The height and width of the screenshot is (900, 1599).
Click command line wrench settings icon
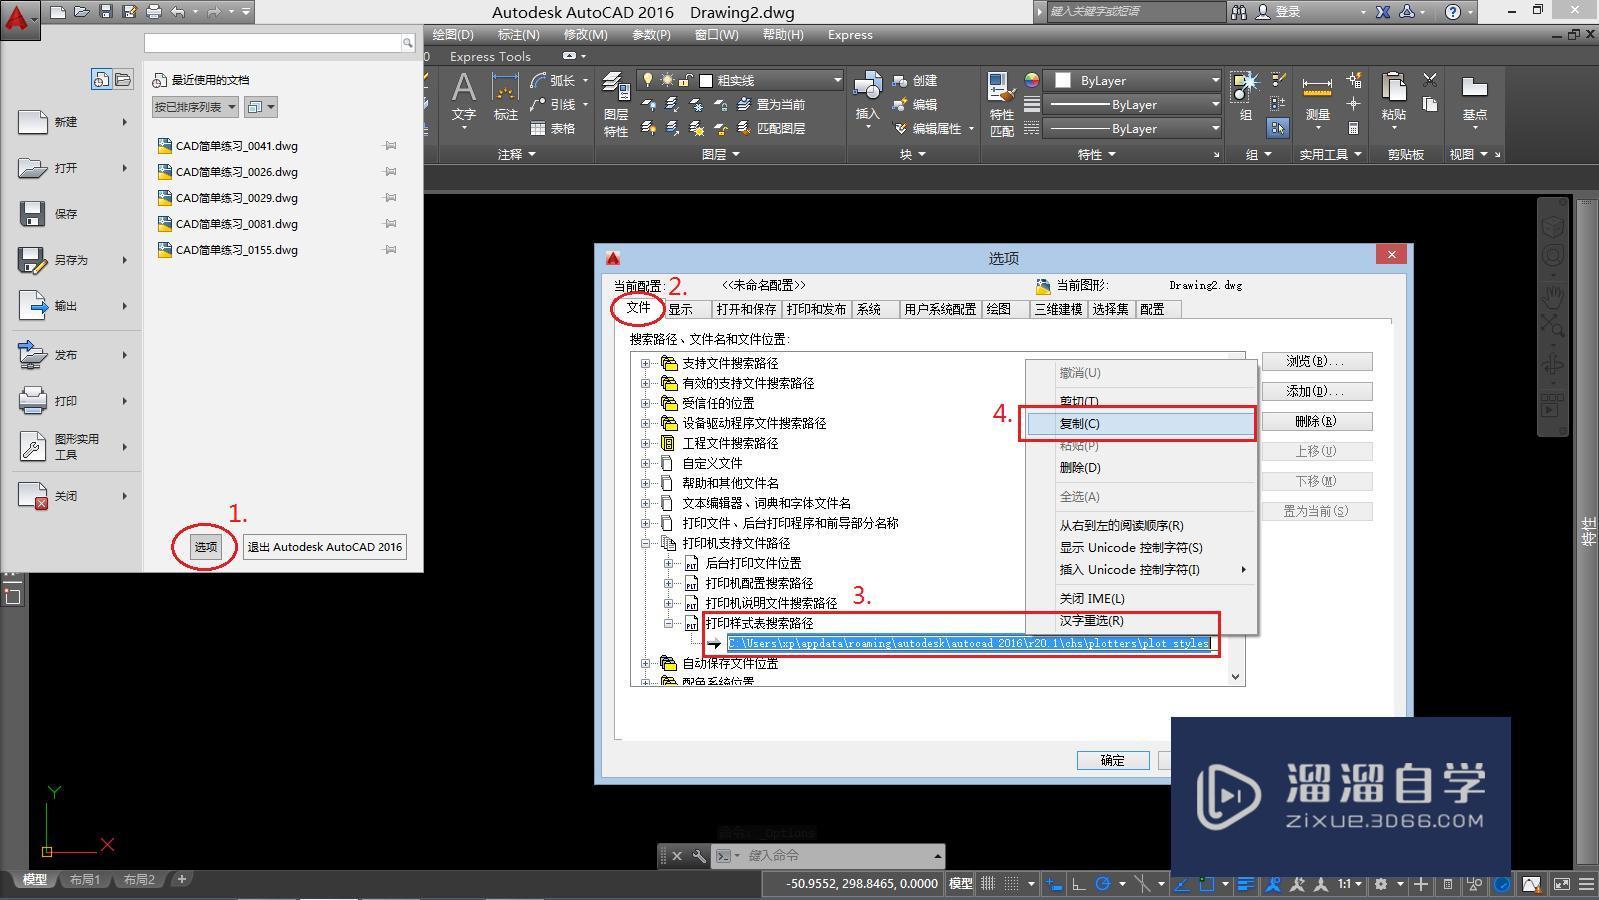click(698, 856)
